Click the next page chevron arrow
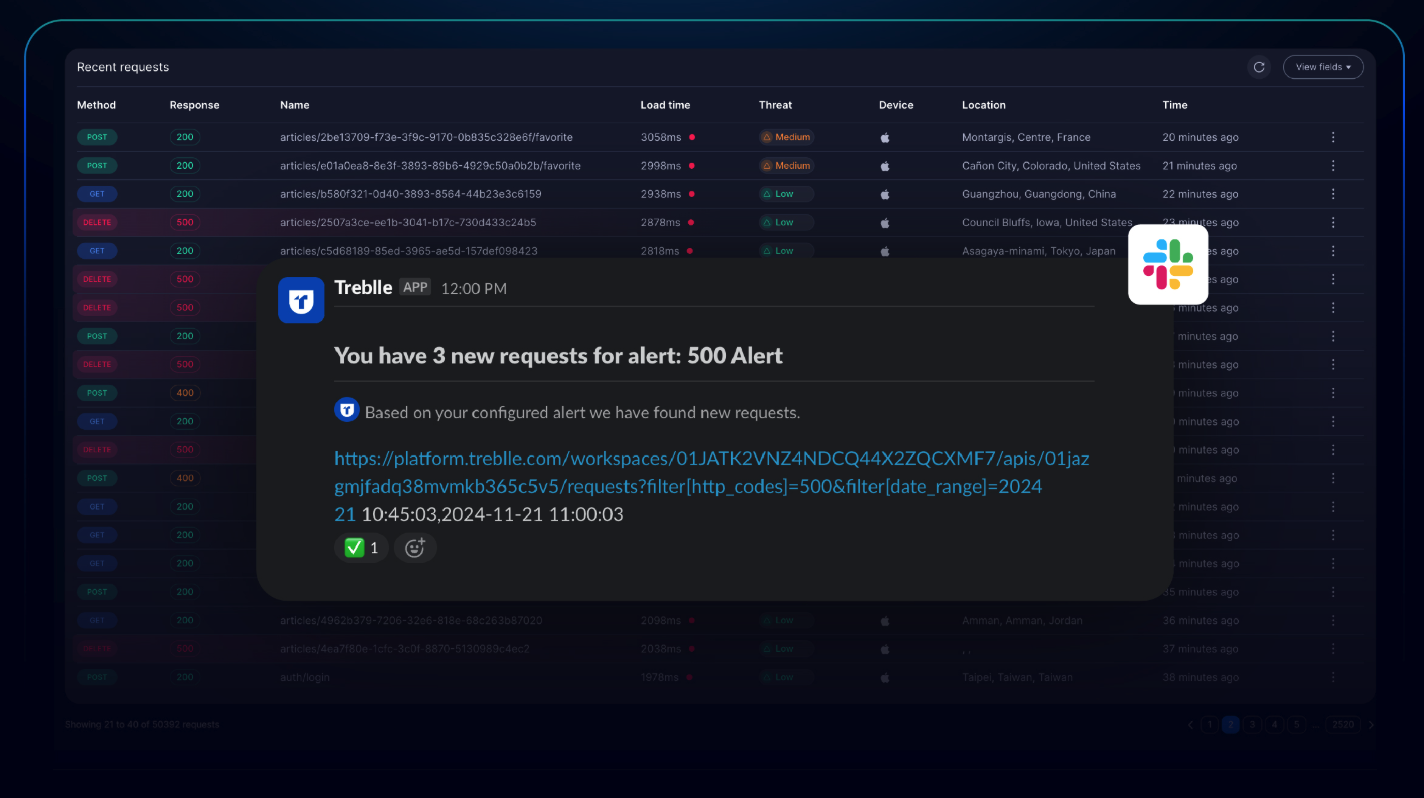The image size is (1424, 798). [x=1371, y=724]
